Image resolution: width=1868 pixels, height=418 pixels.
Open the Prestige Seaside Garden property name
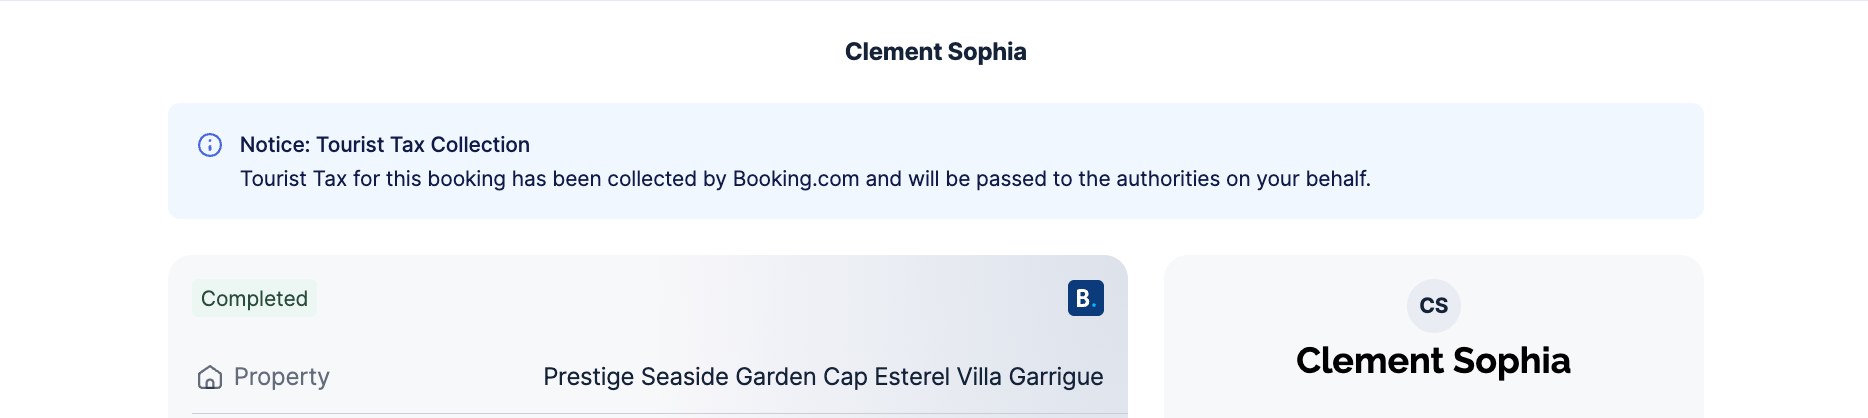[822, 377]
